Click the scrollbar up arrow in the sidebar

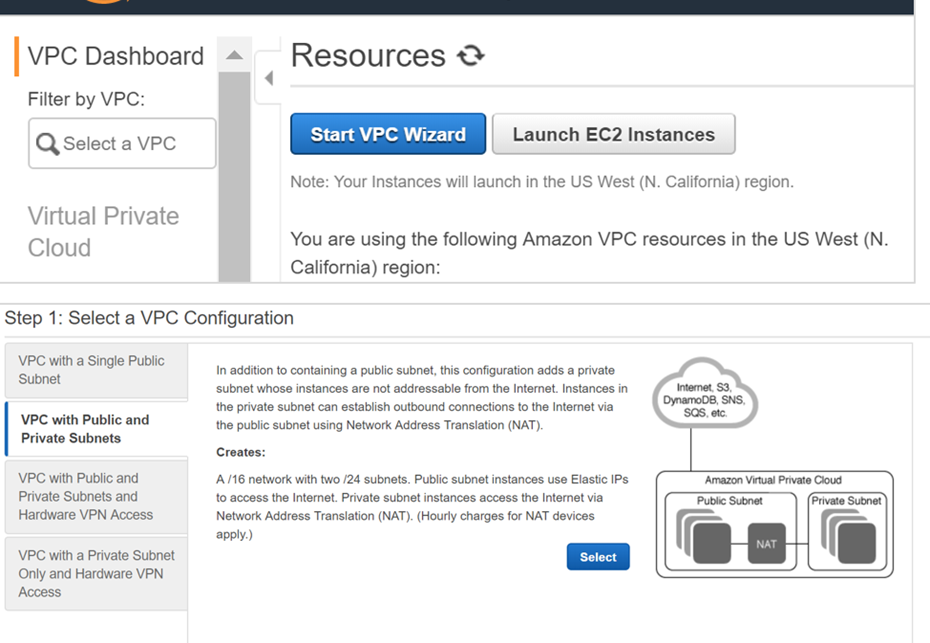[x=233, y=53]
